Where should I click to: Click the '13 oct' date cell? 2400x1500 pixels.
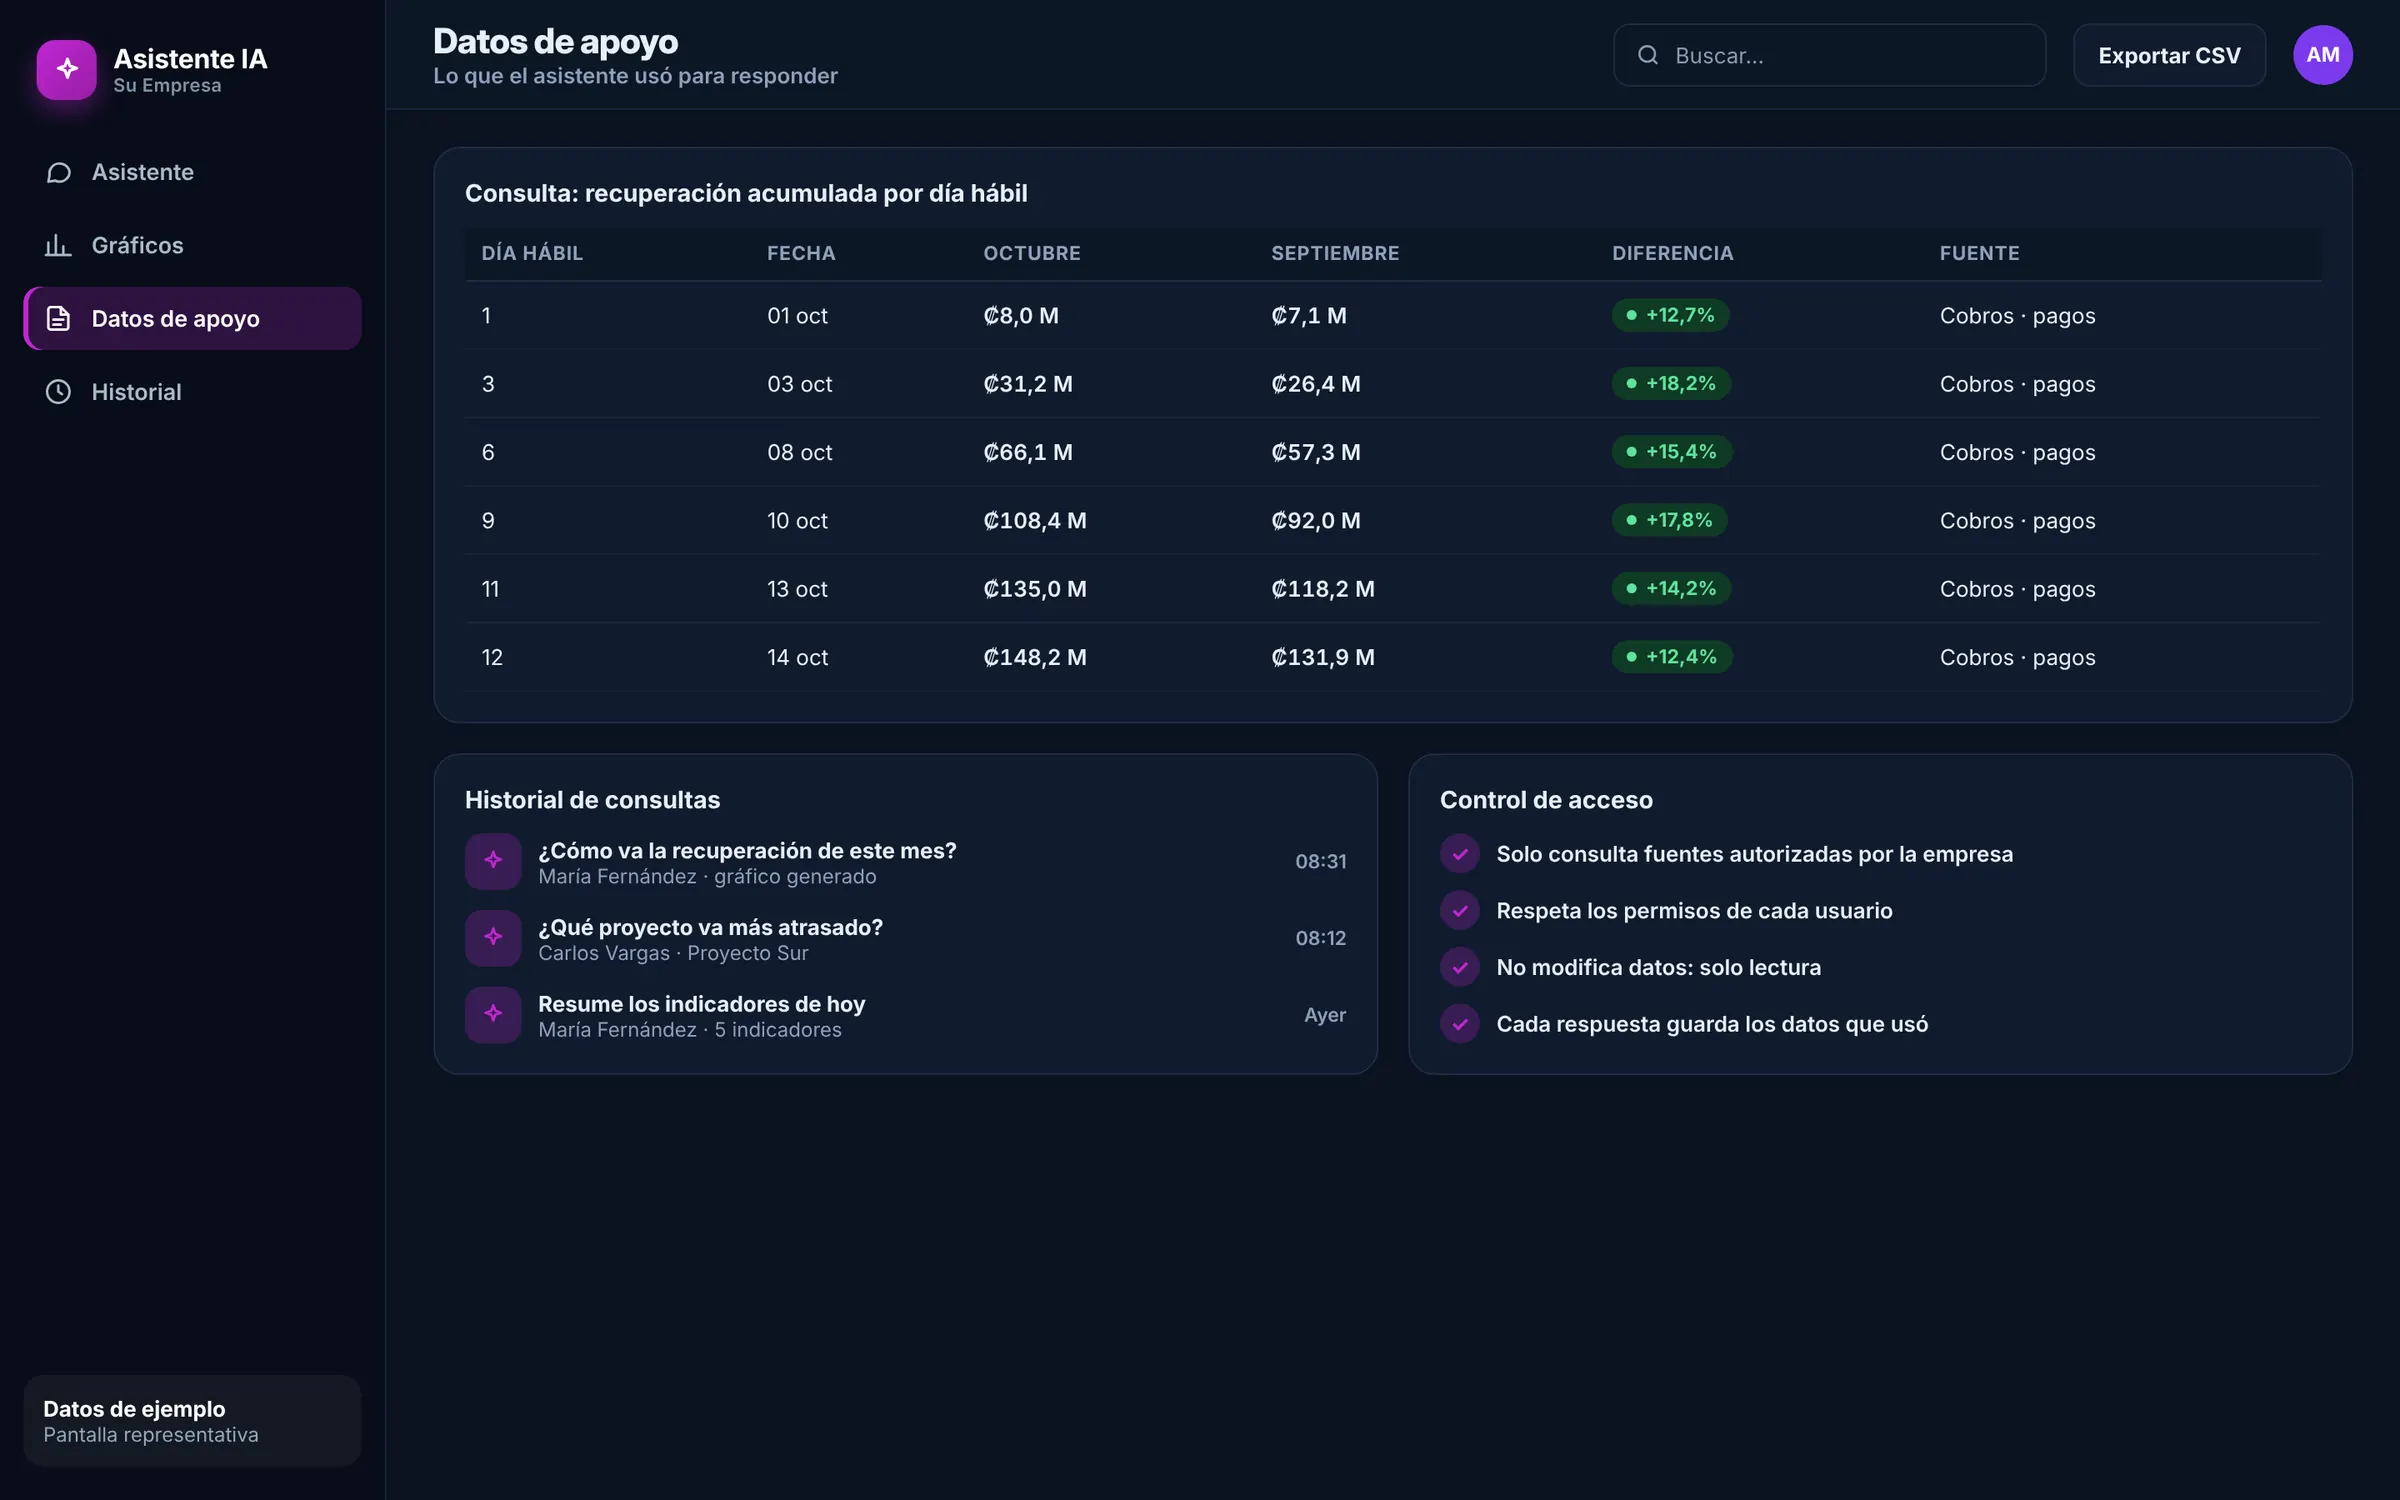coord(797,589)
